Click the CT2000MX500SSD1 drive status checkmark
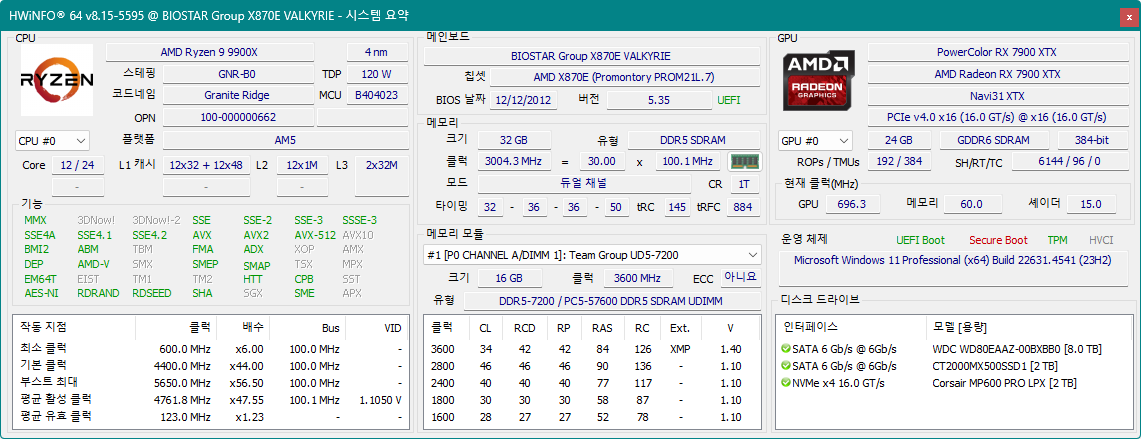 tap(785, 365)
